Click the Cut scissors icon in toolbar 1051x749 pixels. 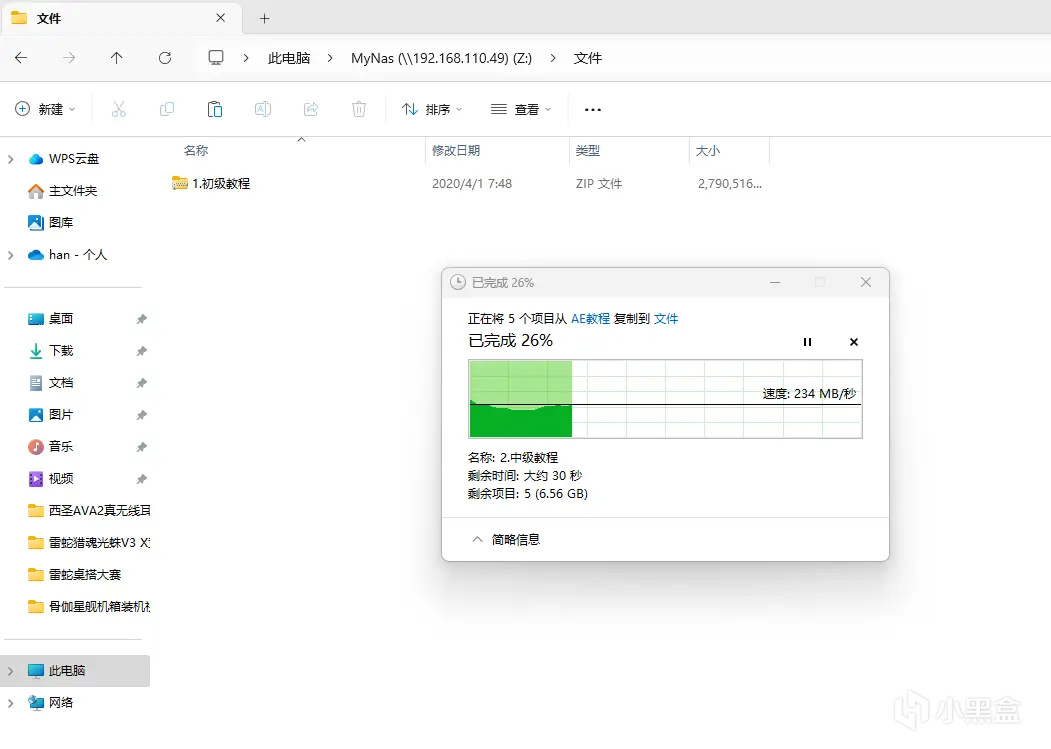[x=119, y=109]
